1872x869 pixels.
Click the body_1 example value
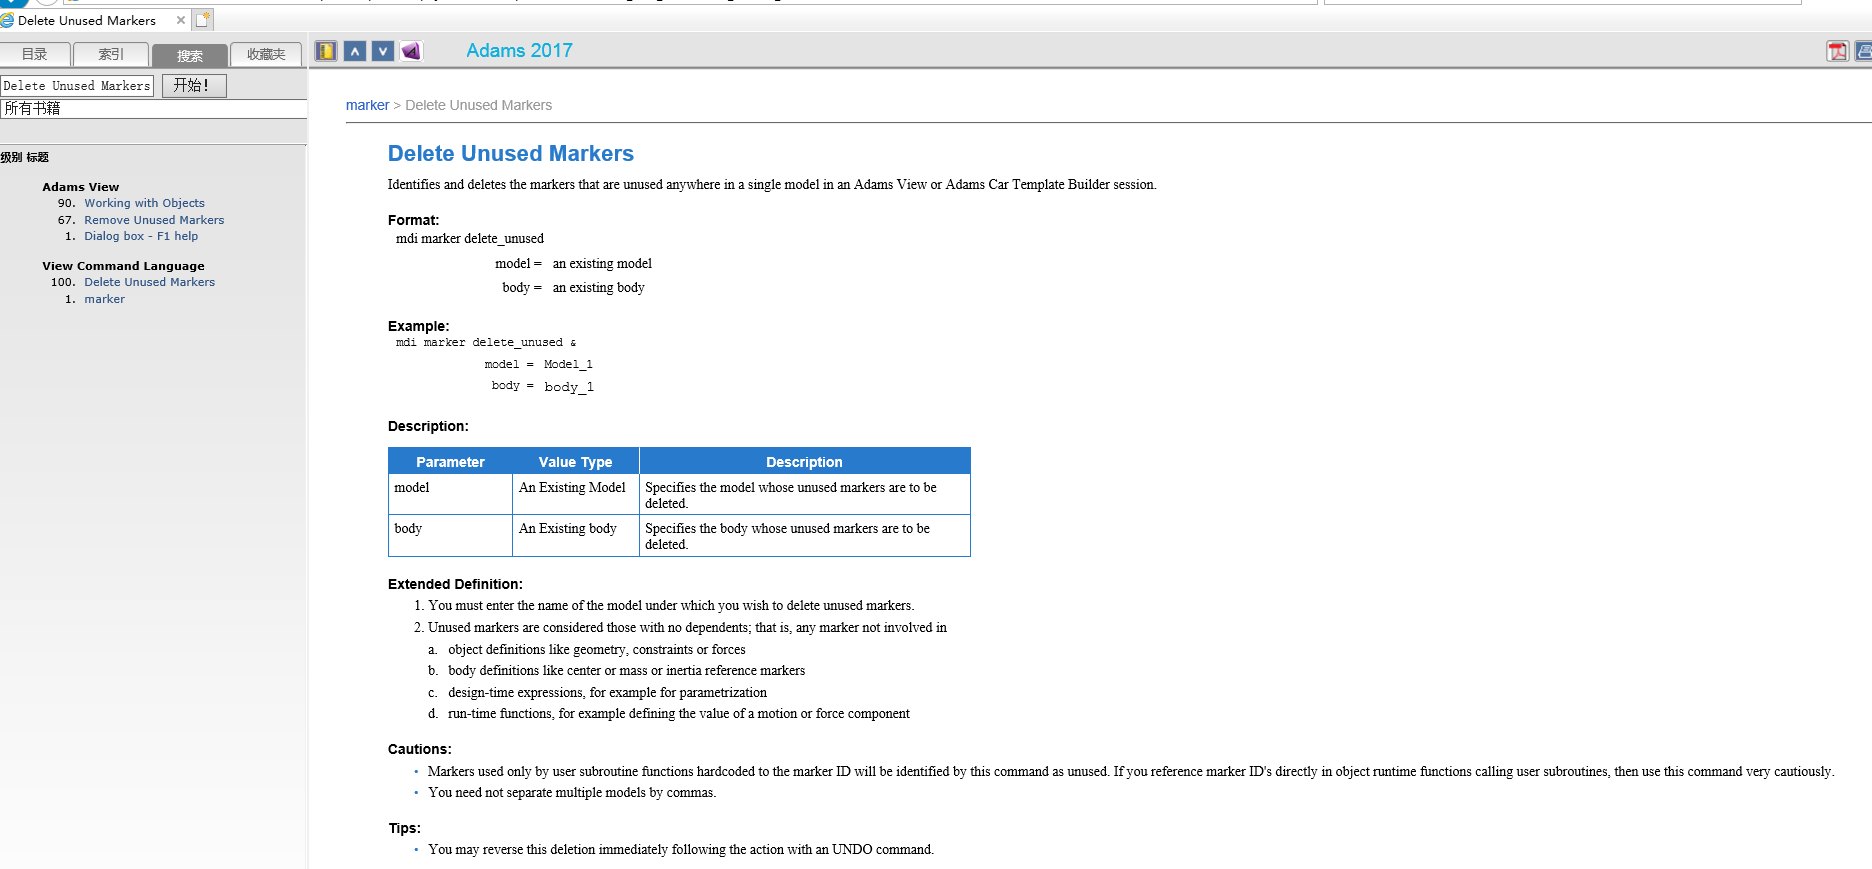(x=569, y=387)
